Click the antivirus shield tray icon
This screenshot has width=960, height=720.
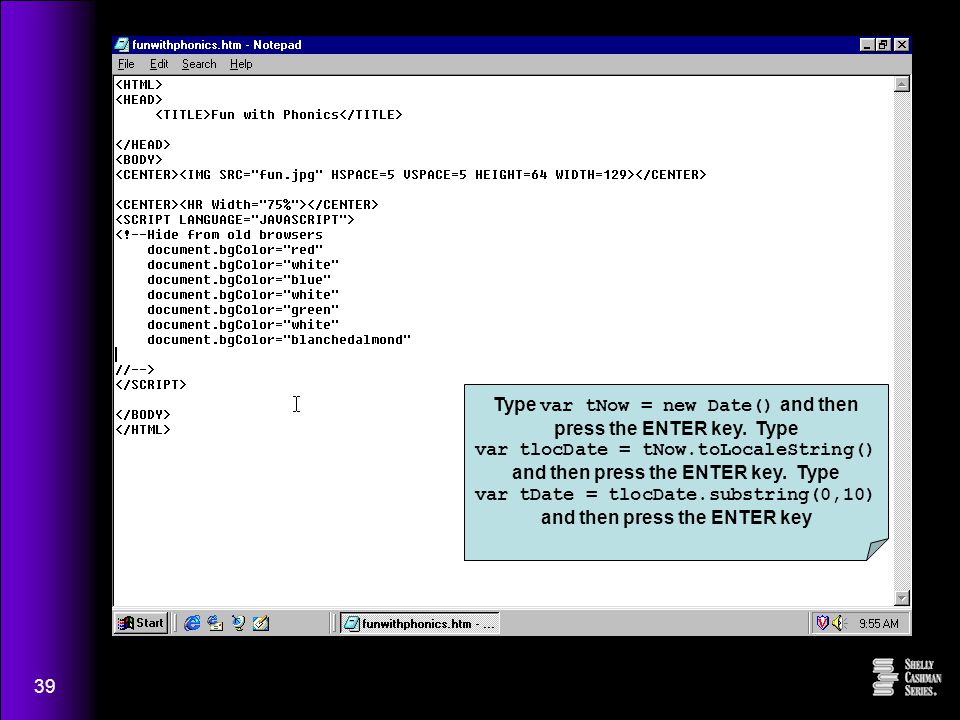pos(822,623)
